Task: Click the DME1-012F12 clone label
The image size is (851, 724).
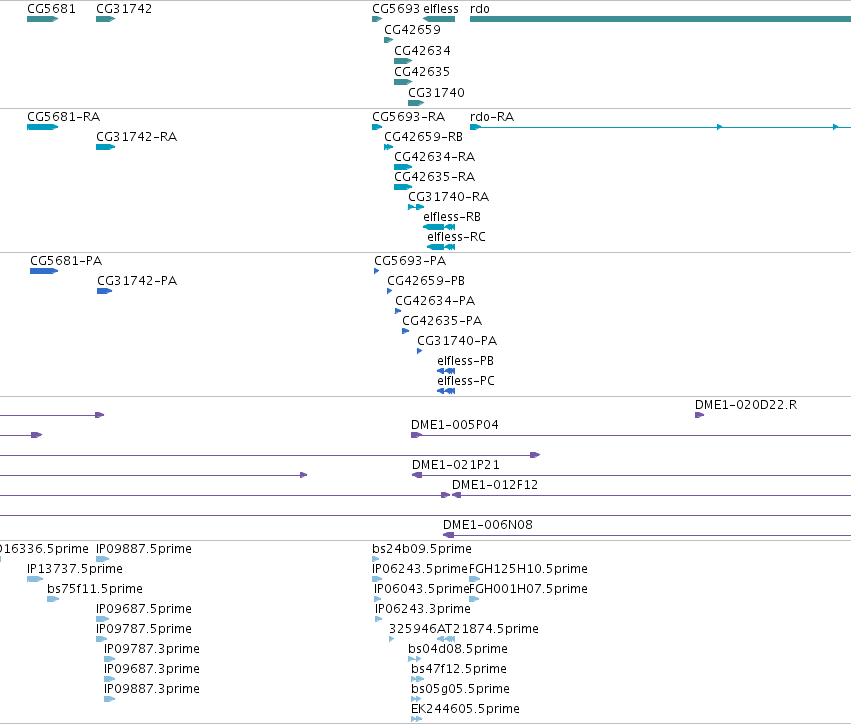Action: [x=495, y=485]
